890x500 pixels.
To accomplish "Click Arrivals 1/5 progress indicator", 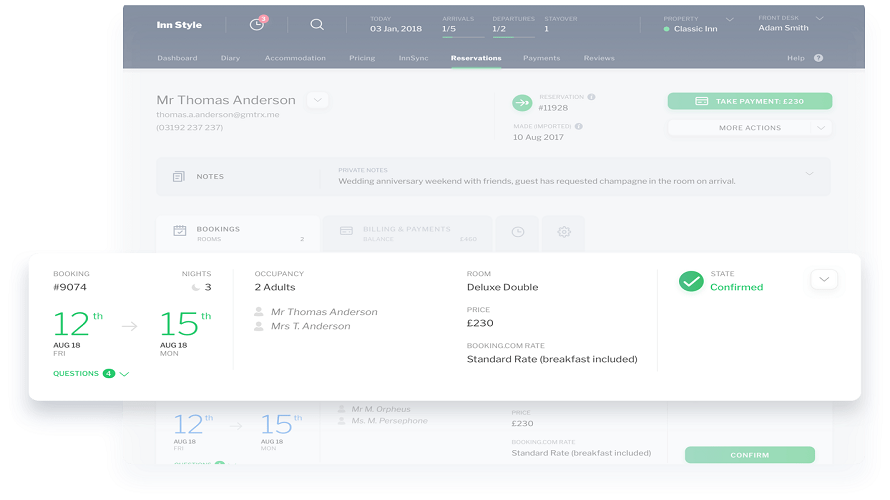I will tap(463, 28).
